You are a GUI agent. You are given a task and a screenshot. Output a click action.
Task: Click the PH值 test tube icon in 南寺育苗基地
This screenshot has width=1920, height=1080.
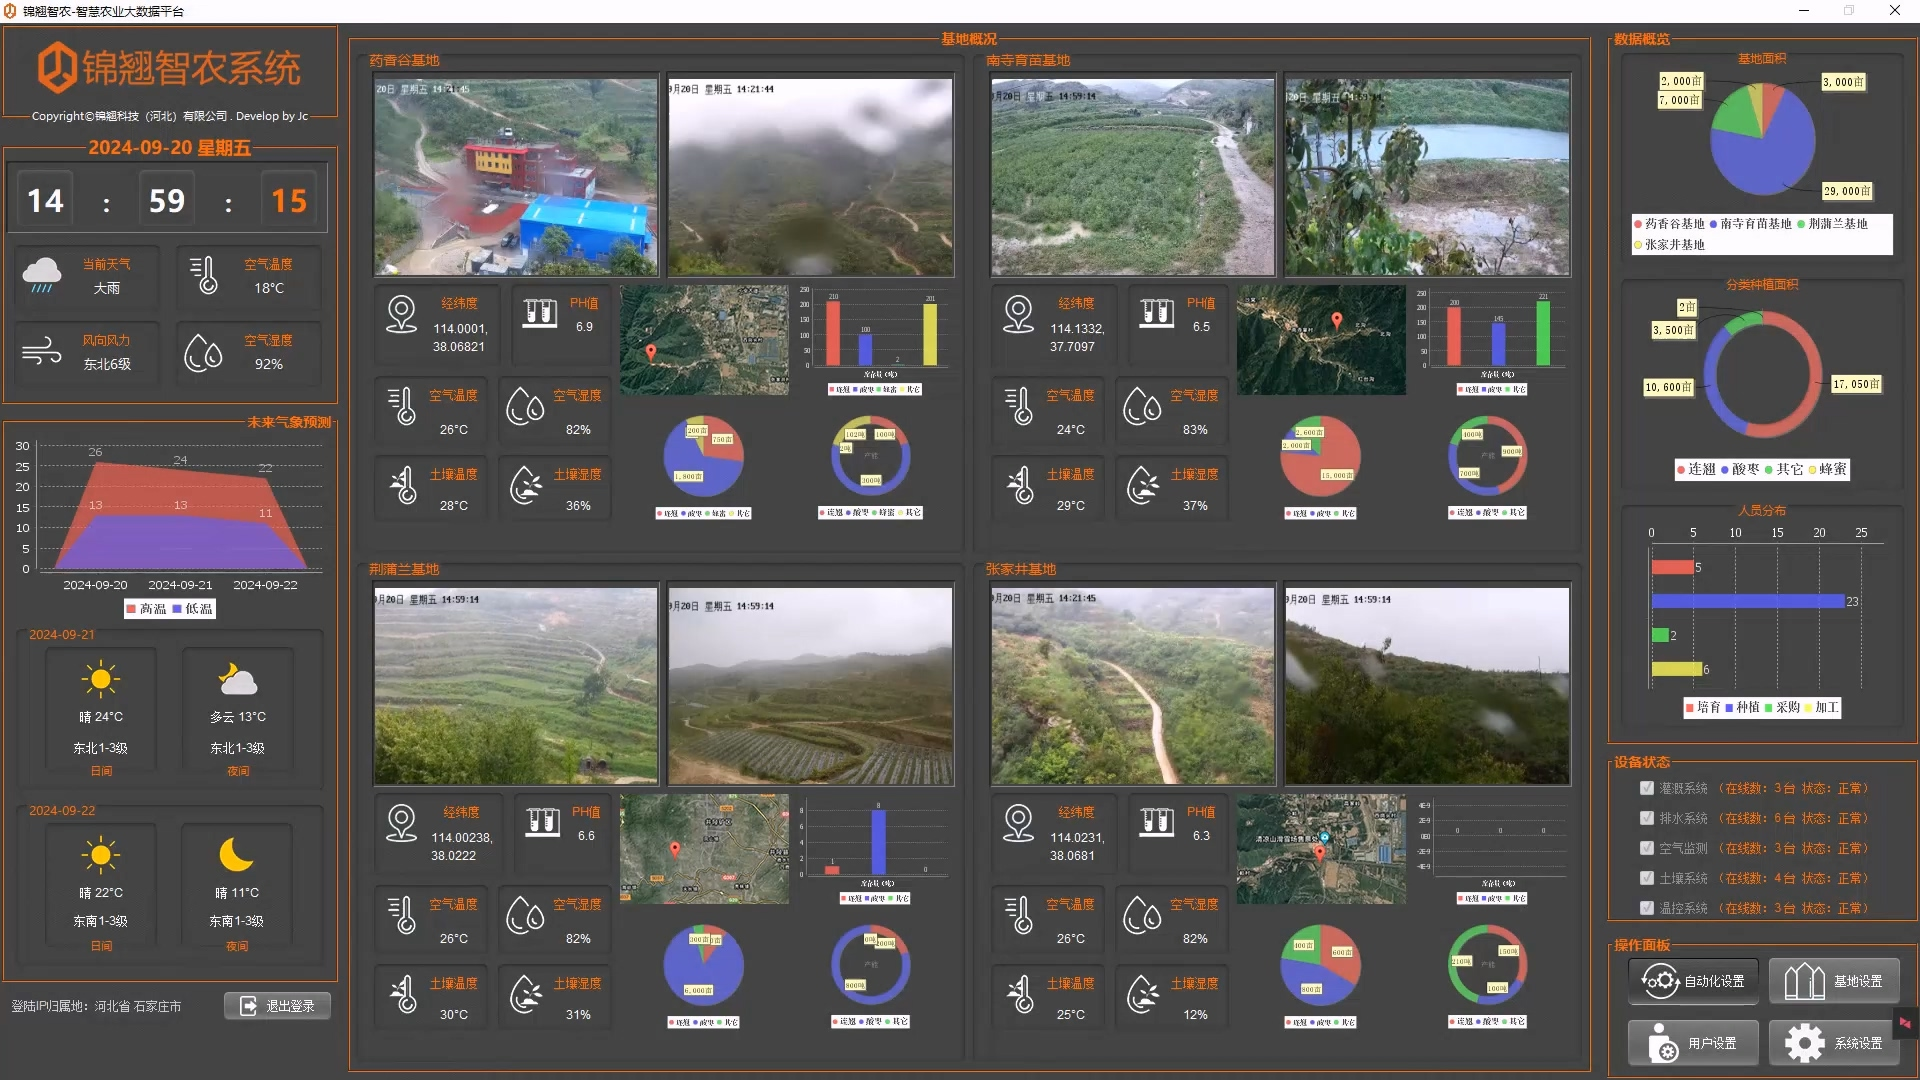coord(1157,314)
